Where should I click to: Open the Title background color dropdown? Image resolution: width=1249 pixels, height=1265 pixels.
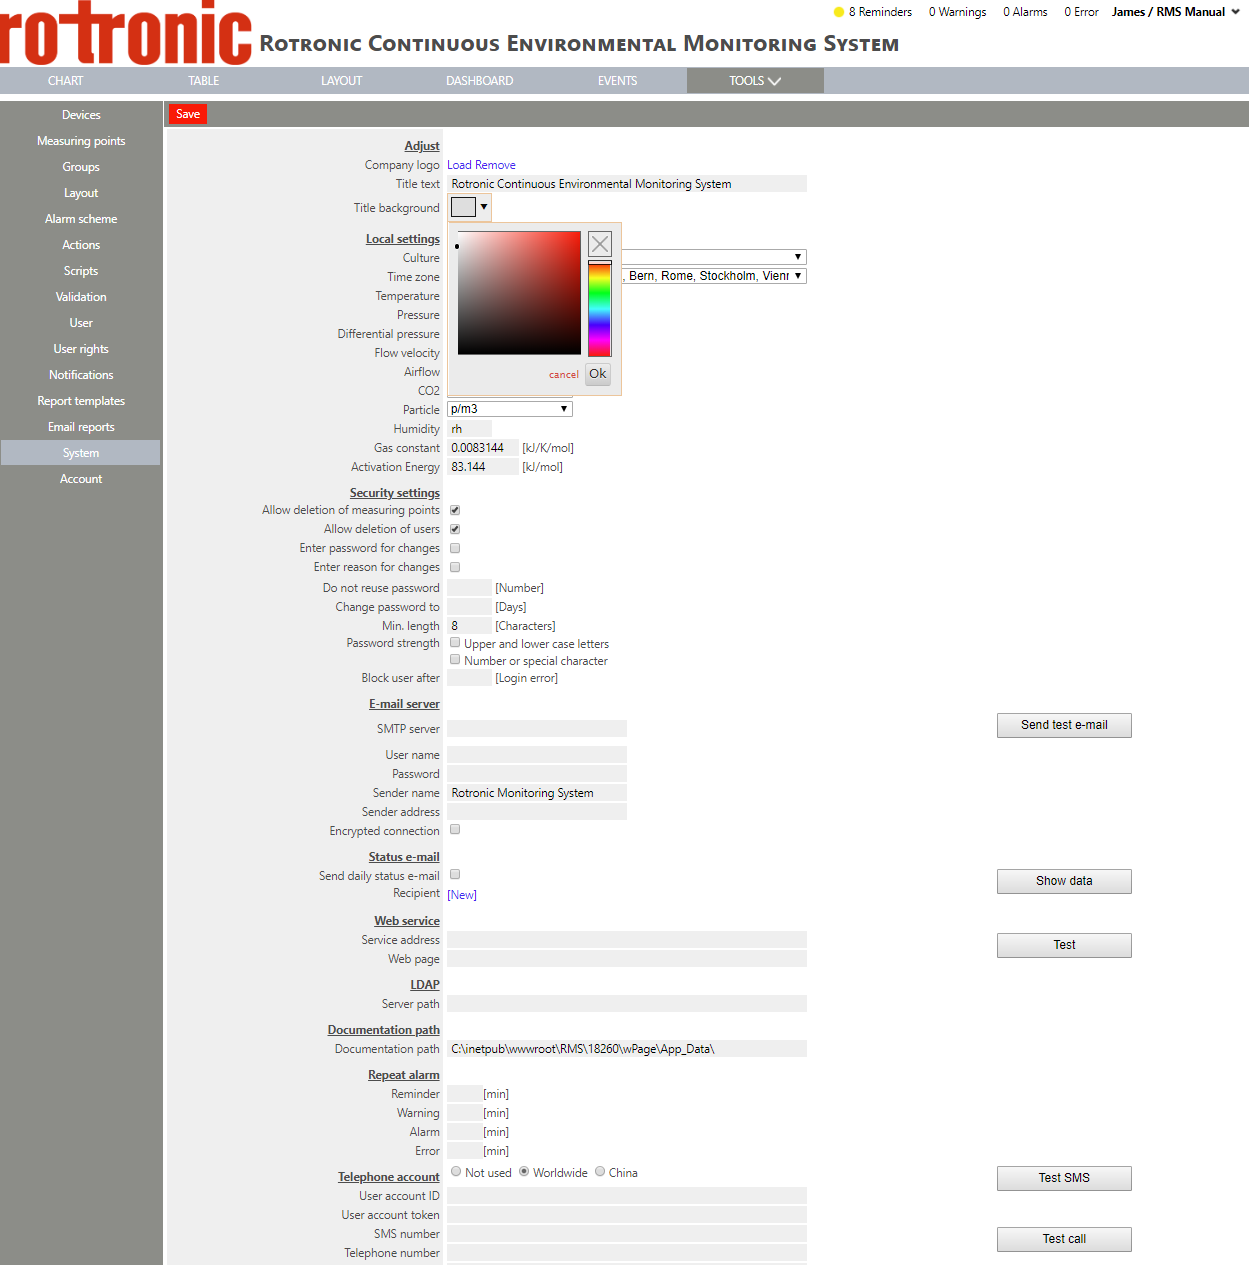pos(484,207)
